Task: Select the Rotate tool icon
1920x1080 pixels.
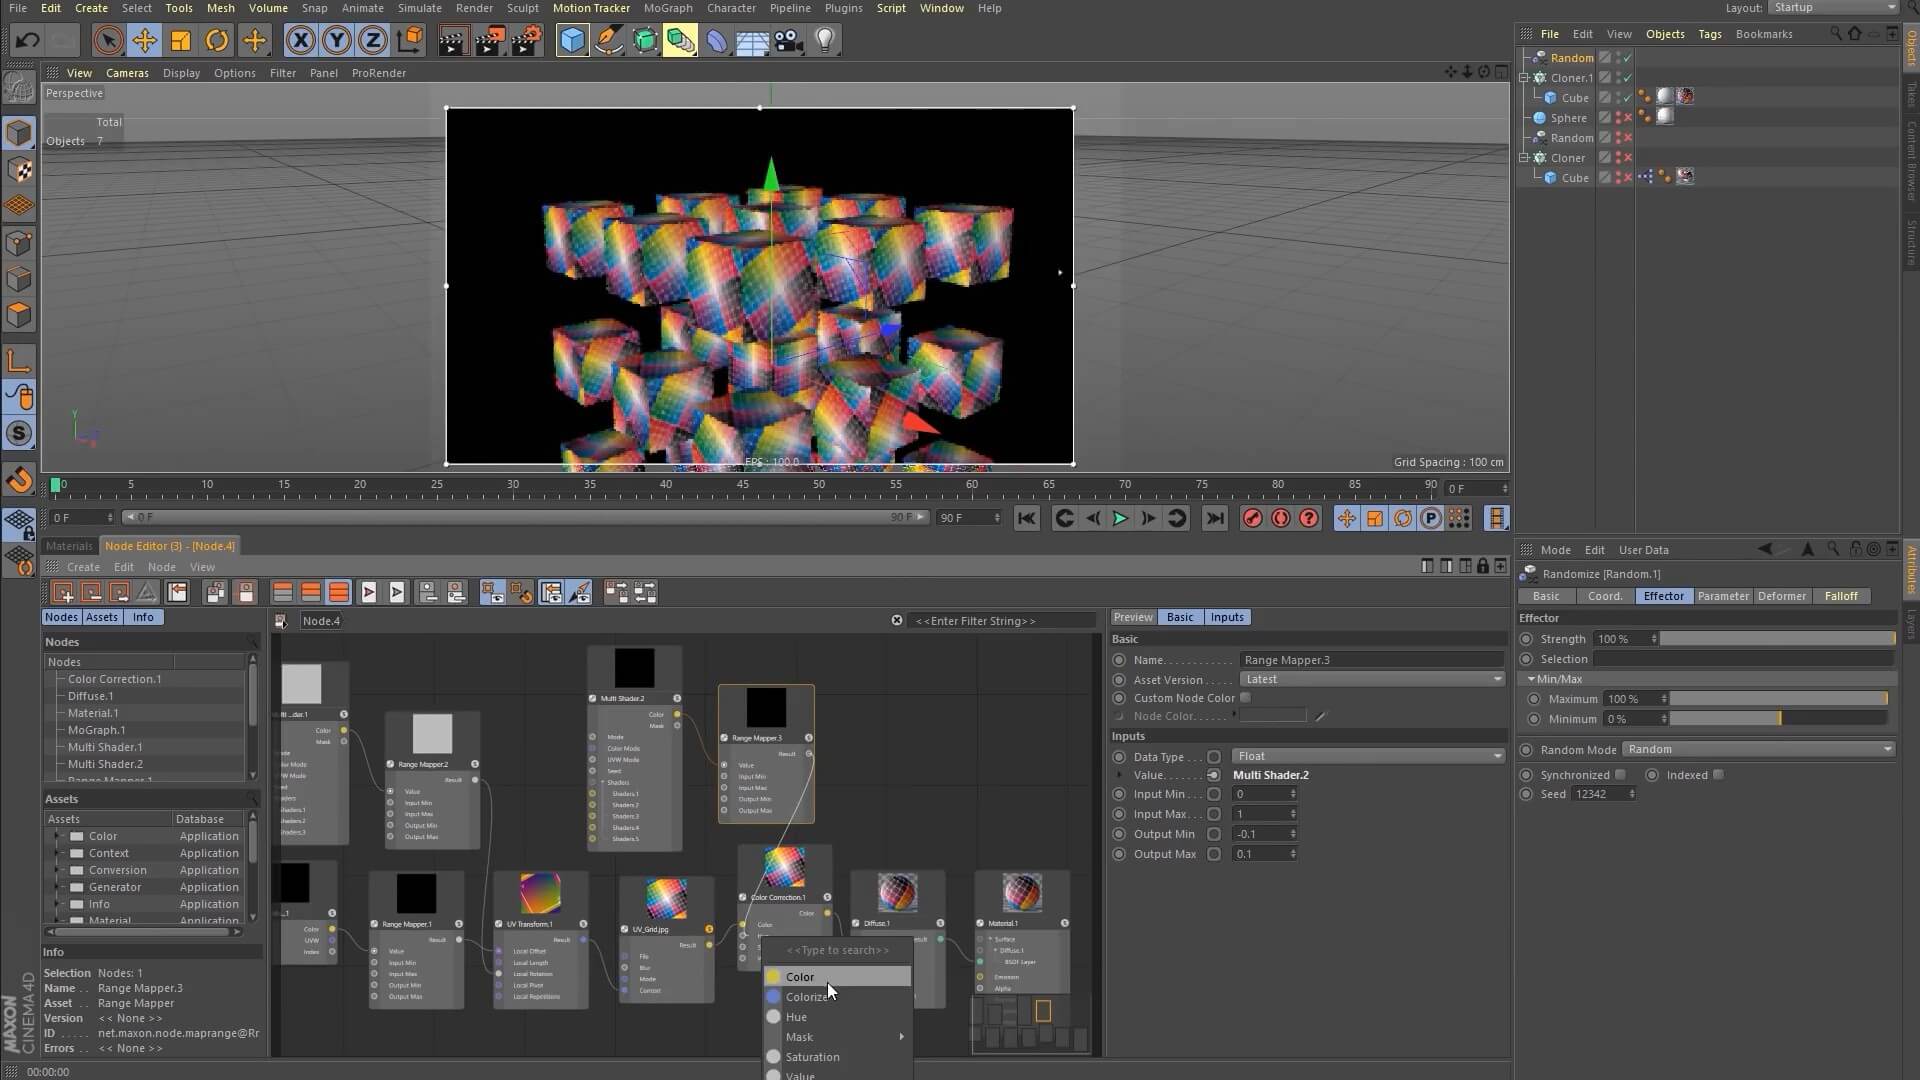Action: point(217,40)
